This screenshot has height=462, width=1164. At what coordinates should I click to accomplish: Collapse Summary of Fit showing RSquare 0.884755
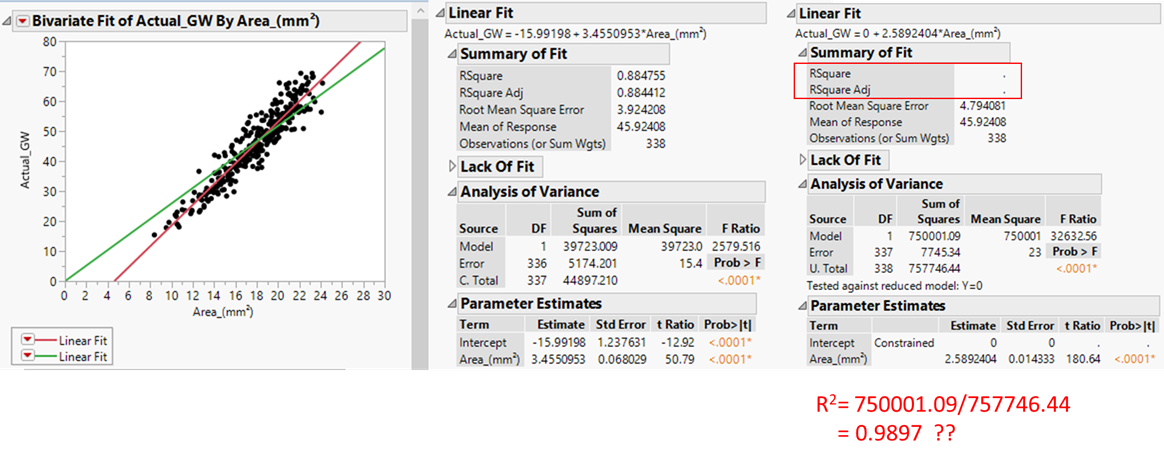pyautogui.click(x=452, y=54)
